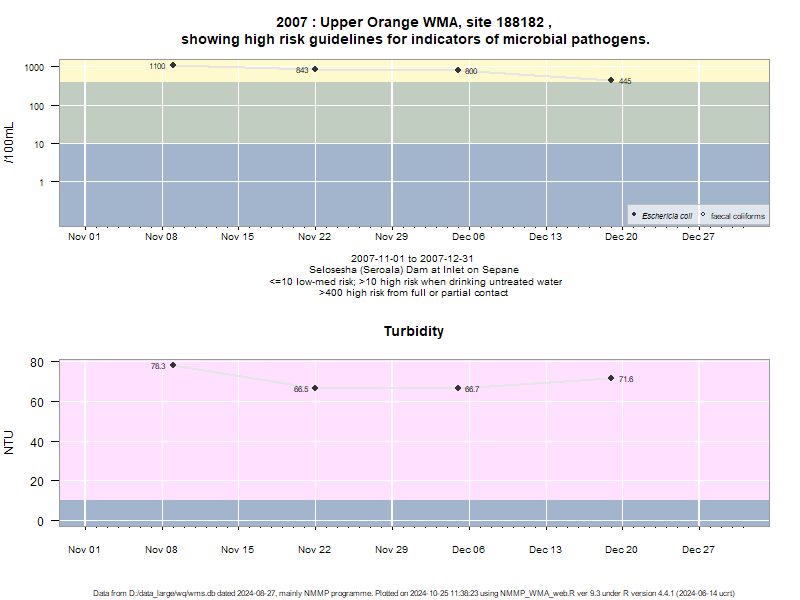Image resolution: width=800 pixels, height=600 pixels.
Task: Select the 66.5 turbidity point marker
Action: [x=315, y=388]
